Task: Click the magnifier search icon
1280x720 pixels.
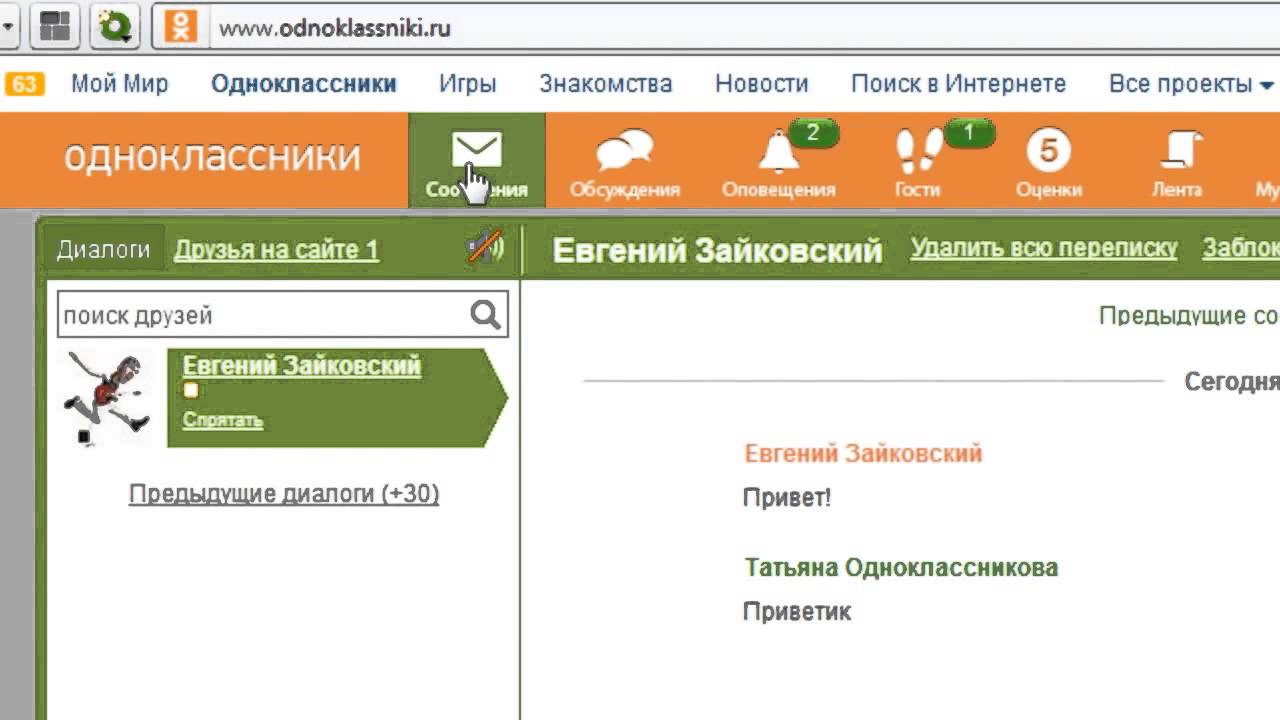Action: pos(485,315)
